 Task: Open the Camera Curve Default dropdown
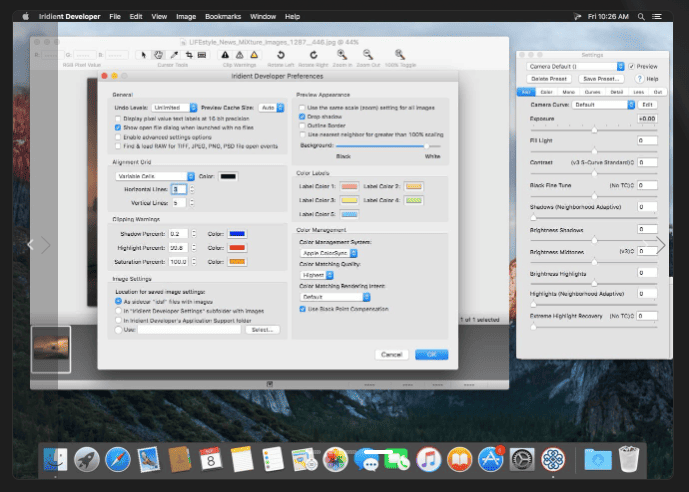click(x=603, y=105)
